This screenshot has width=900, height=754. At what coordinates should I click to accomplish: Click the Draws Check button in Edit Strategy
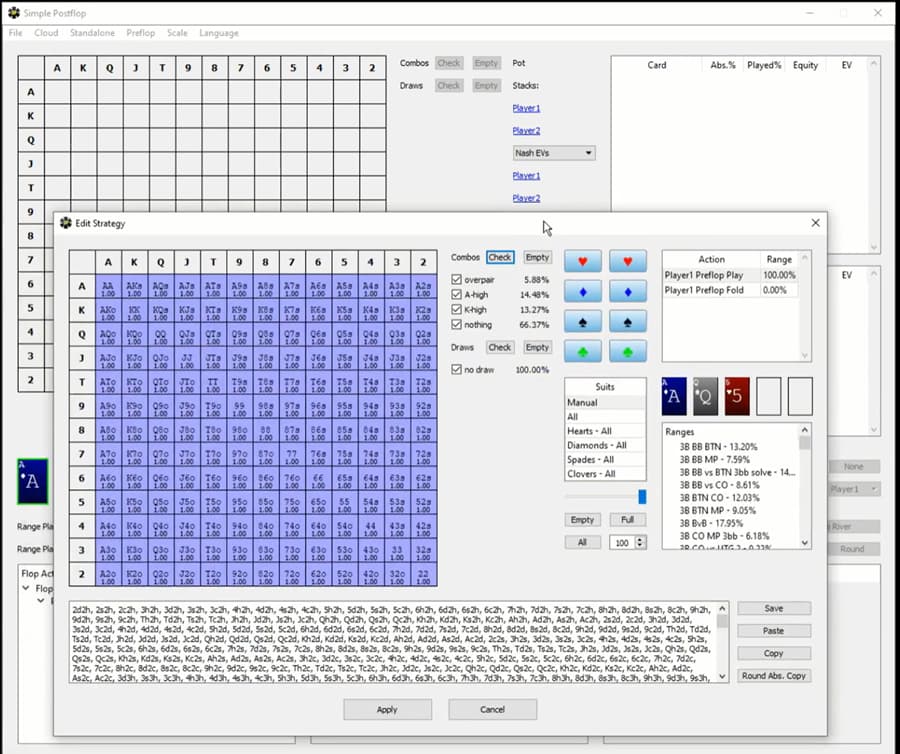point(500,347)
